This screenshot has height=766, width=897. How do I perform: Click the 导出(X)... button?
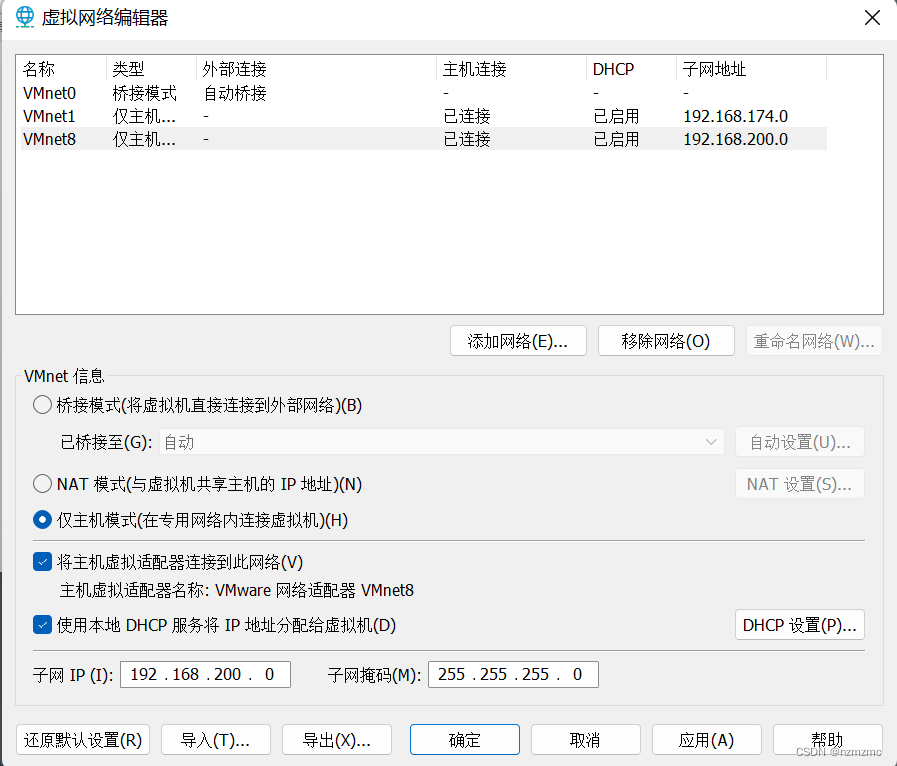point(337,740)
